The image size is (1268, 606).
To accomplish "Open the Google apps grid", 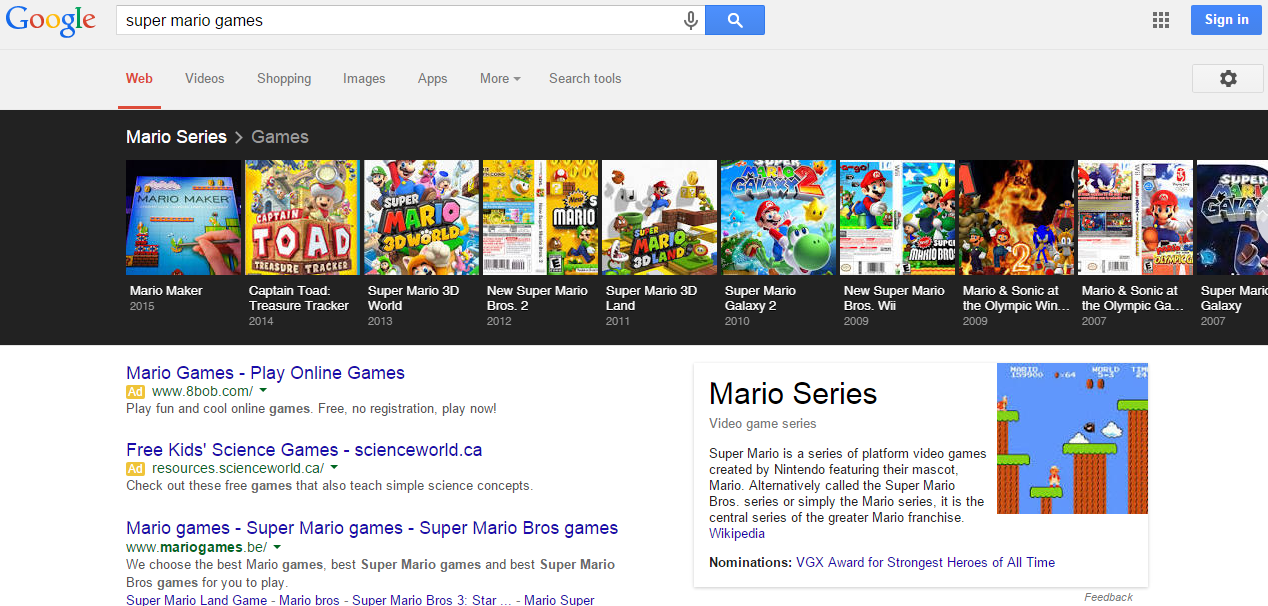I will (x=1161, y=20).
